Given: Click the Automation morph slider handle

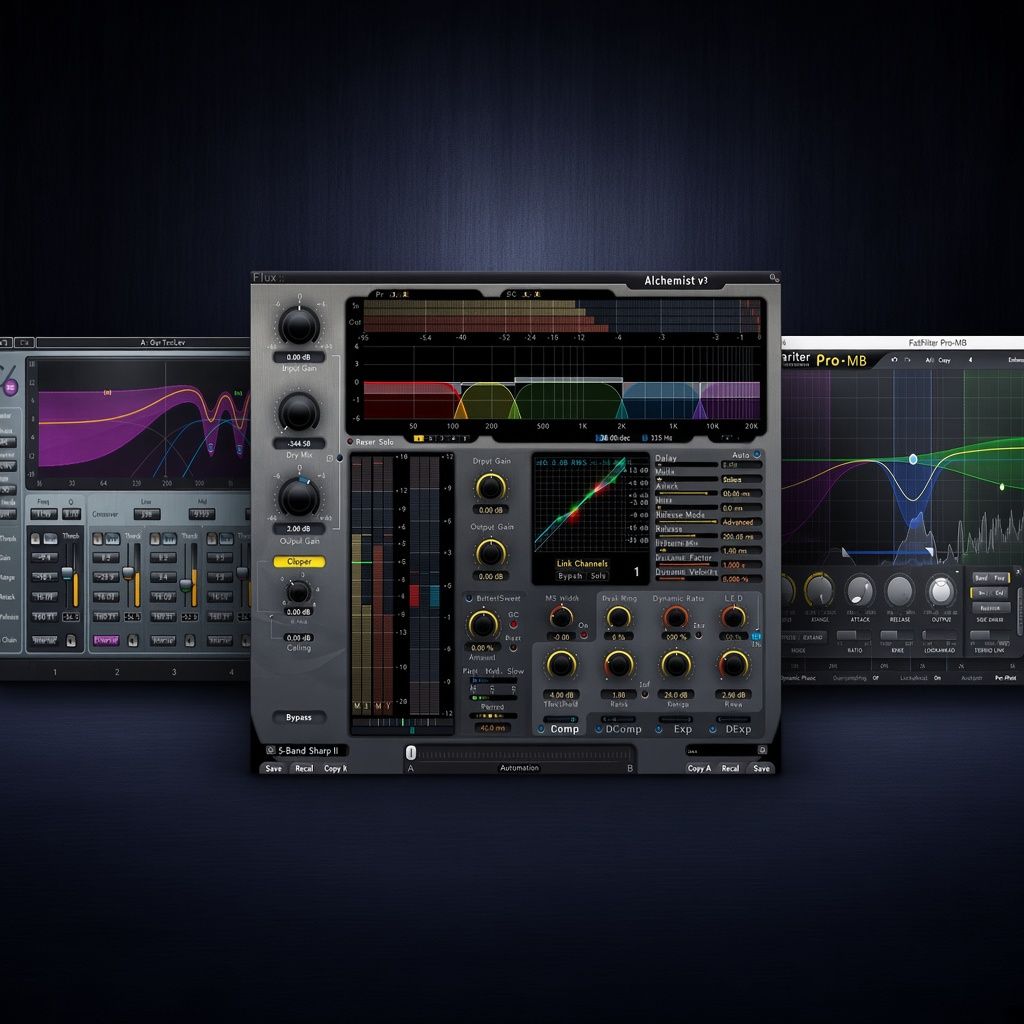Looking at the screenshot, I should [411, 753].
